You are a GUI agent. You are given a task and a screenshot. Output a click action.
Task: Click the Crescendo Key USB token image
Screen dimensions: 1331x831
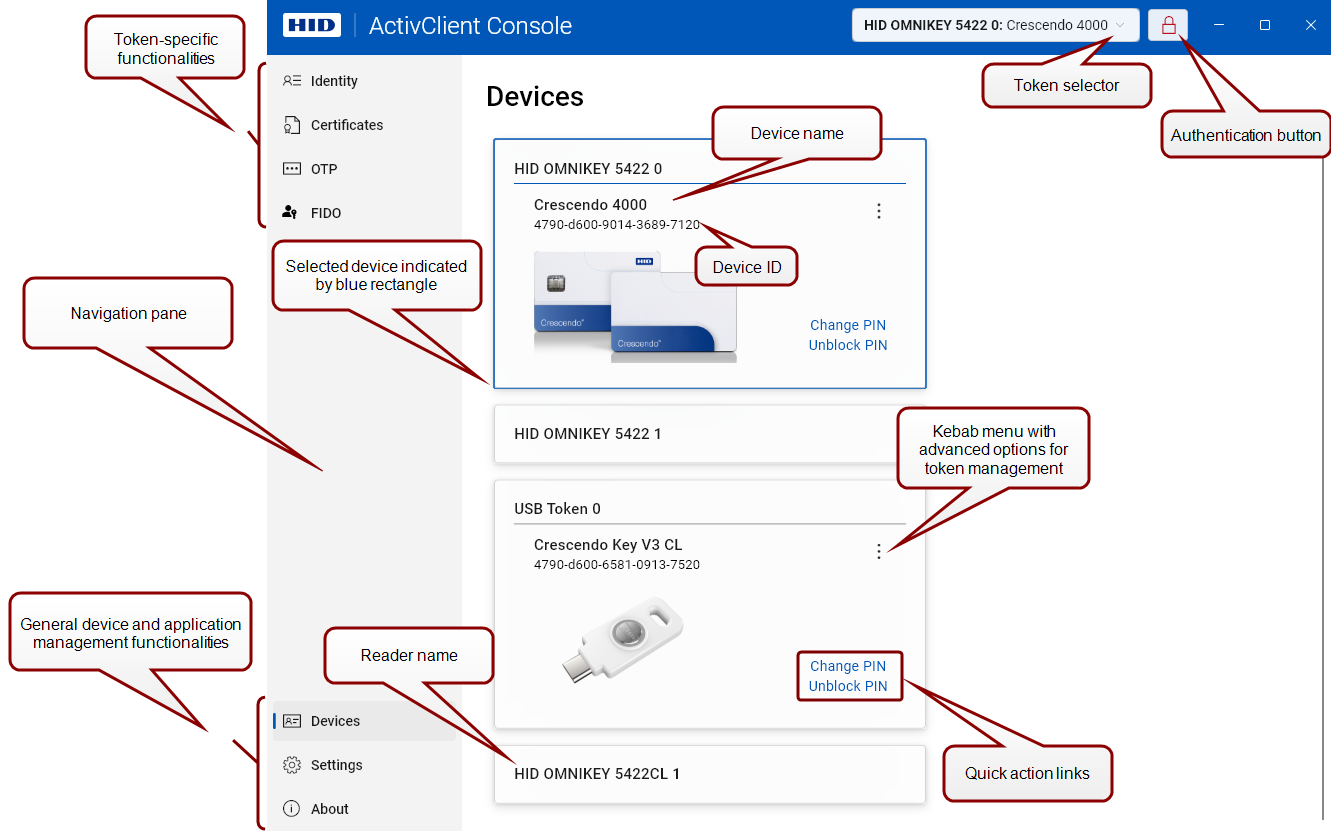pyautogui.click(x=624, y=639)
